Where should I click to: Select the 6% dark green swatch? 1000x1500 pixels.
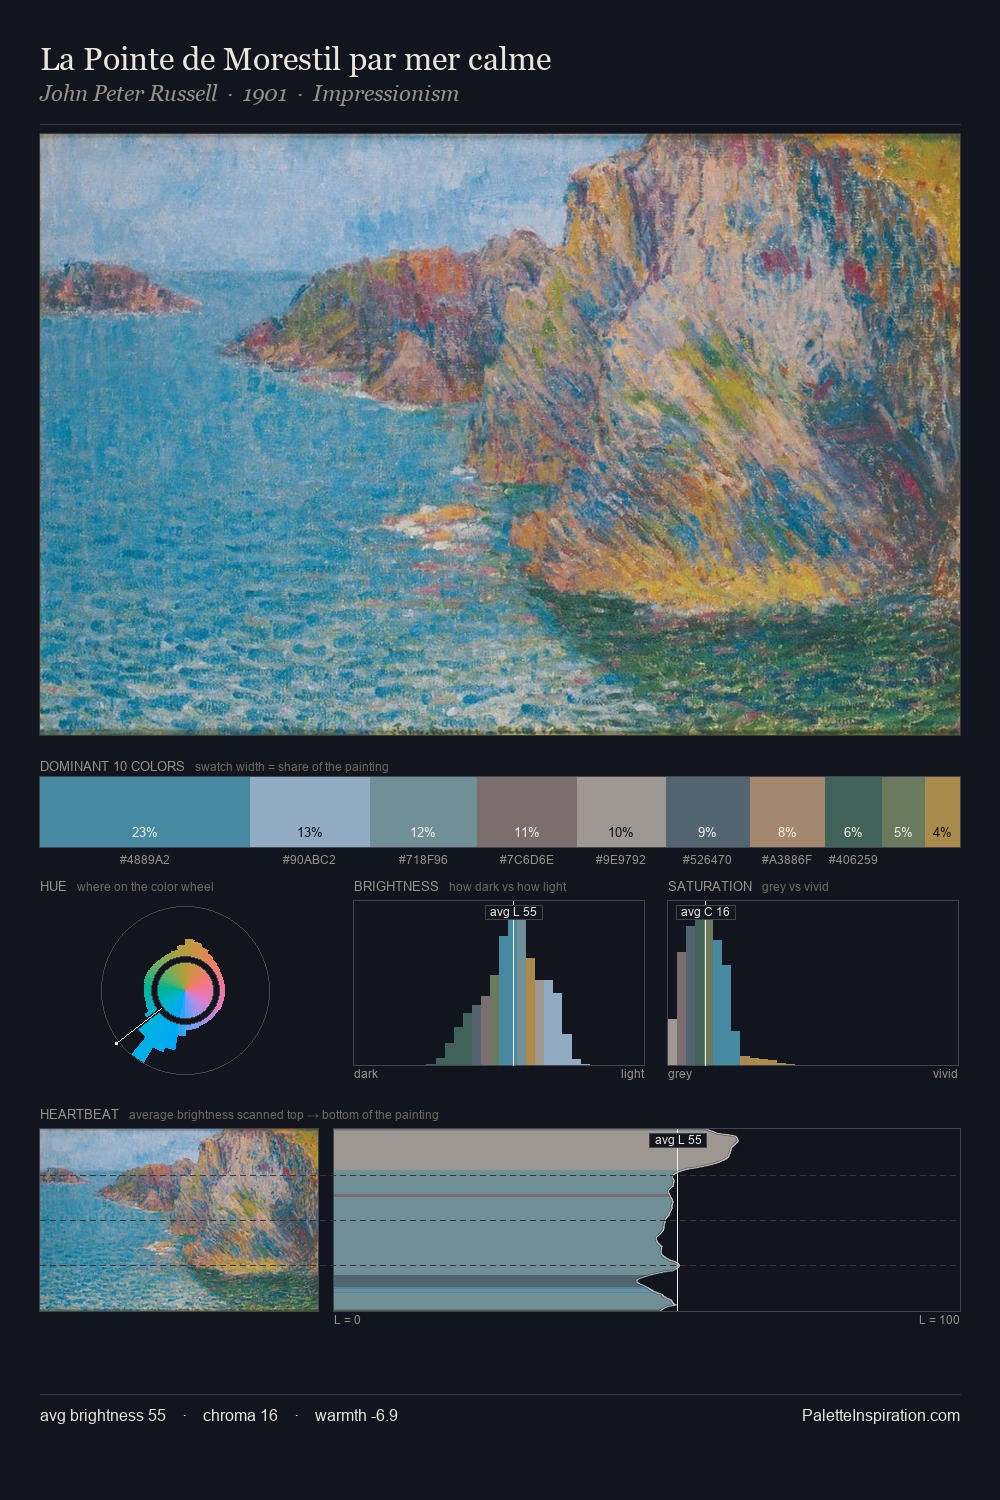click(853, 812)
